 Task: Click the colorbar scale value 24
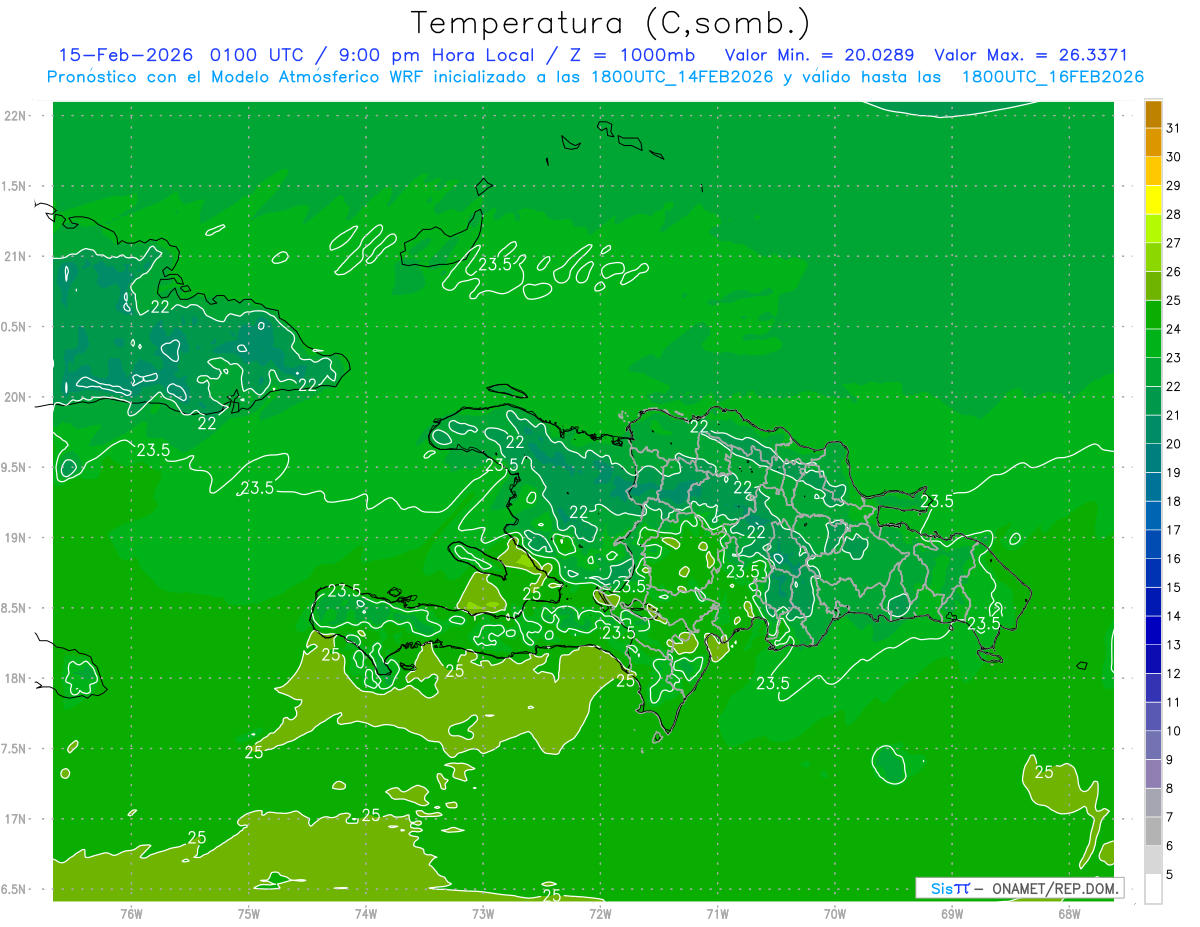pyautogui.click(x=1173, y=329)
